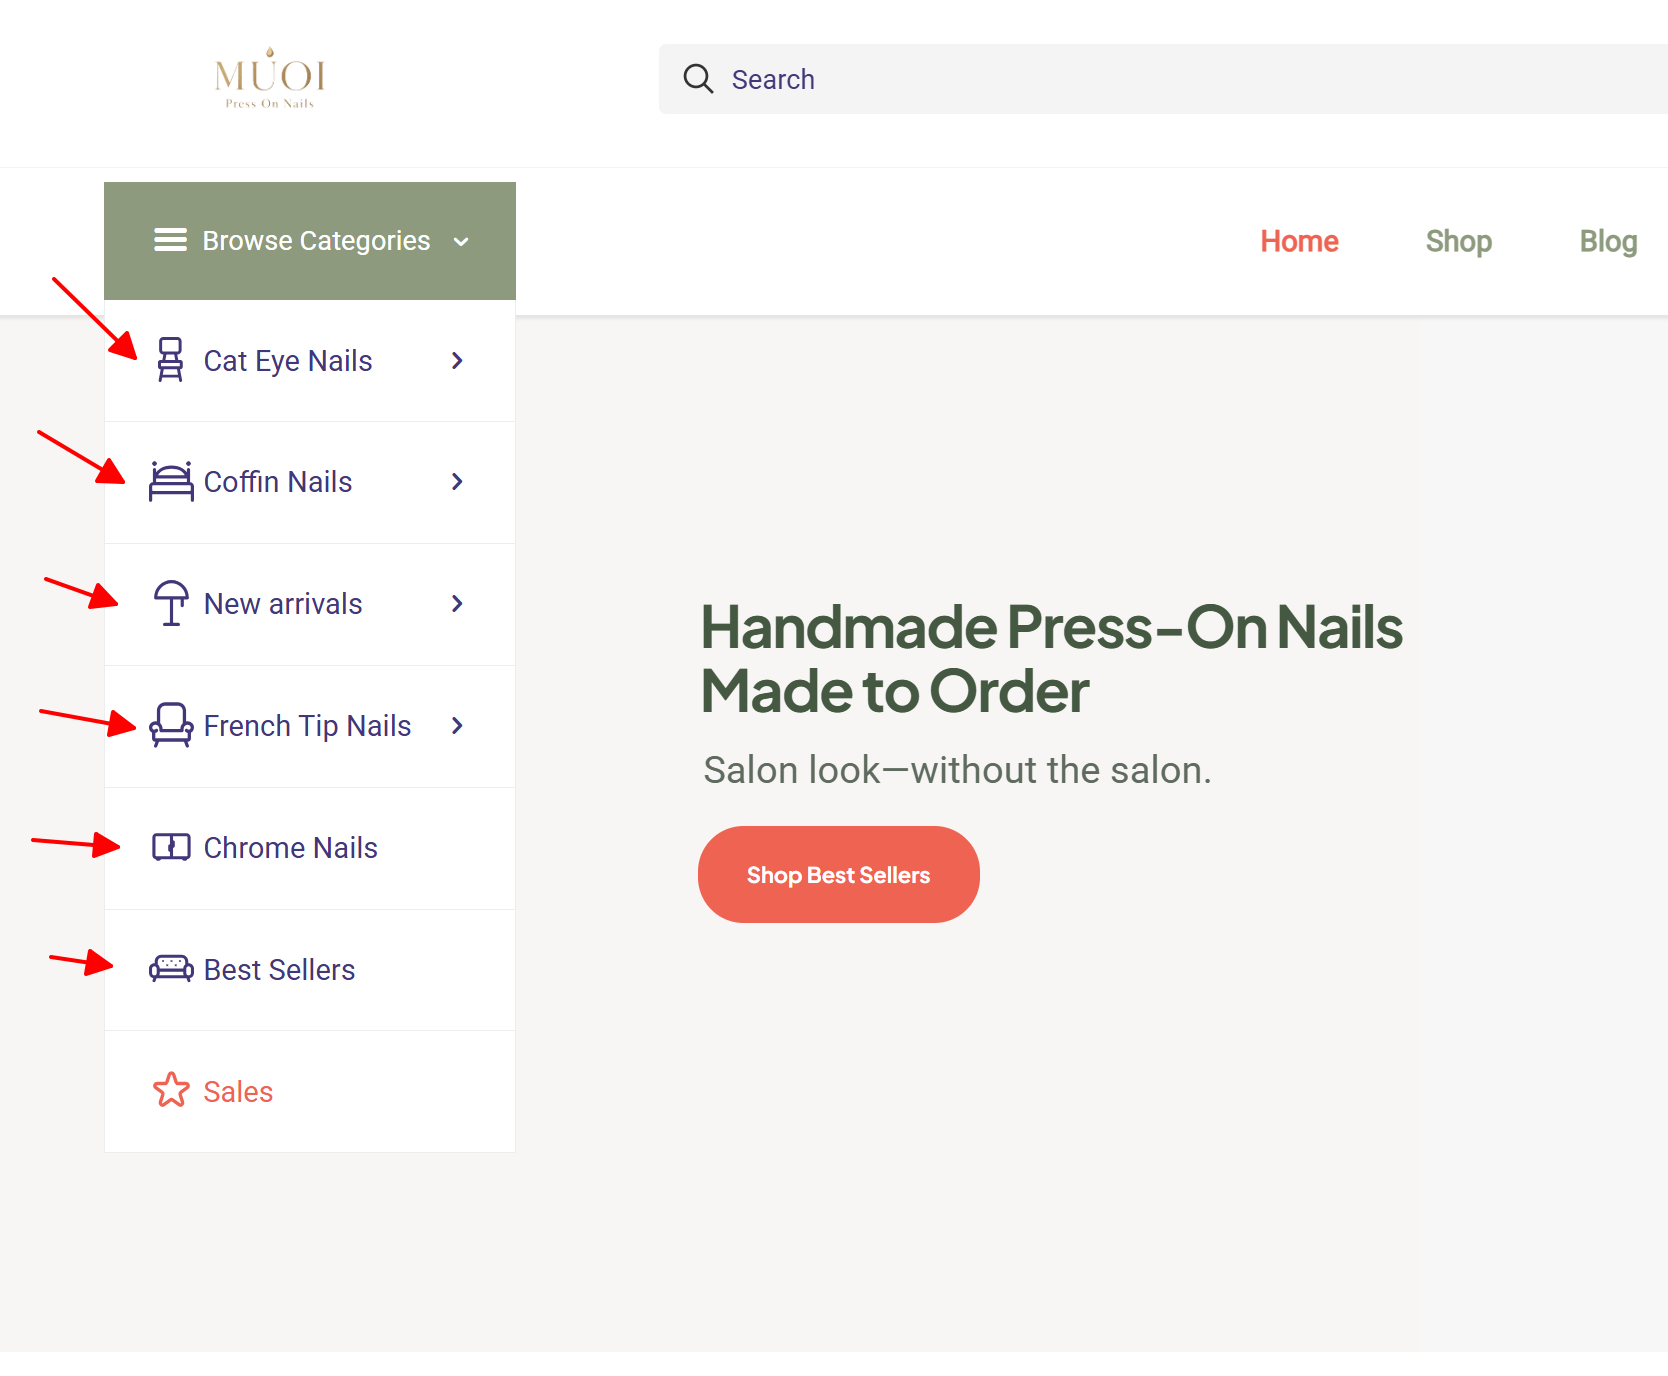
Task: Click the sofa icon beside Best Sellers
Action: click(171, 969)
